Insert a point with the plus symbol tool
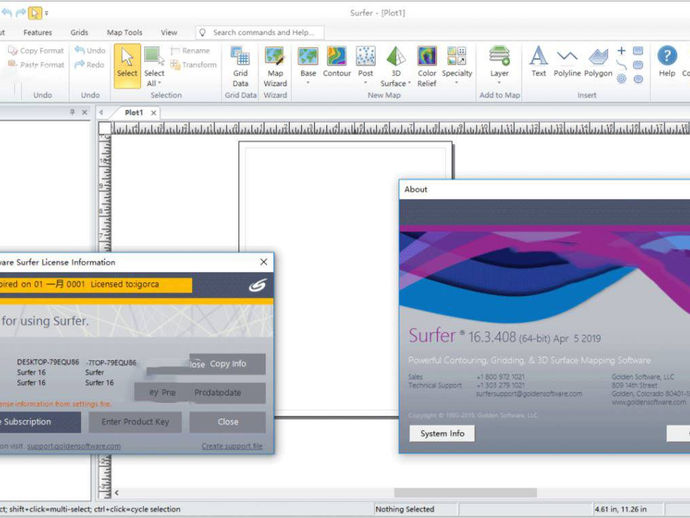Screen dimensions: 690x518 [621, 51]
